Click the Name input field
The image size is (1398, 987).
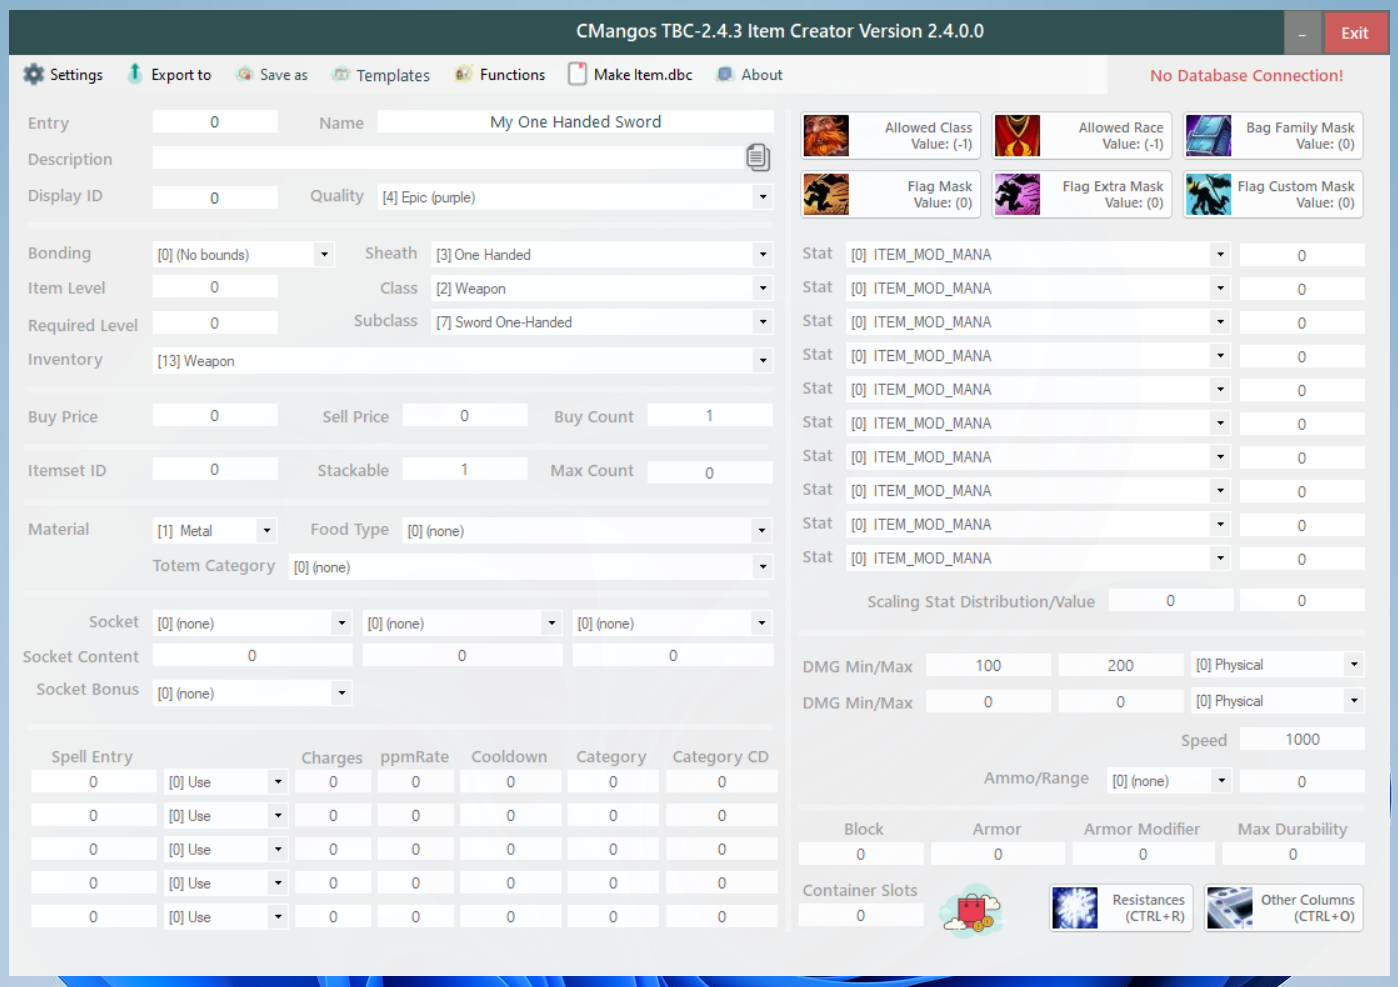point(575,122)
